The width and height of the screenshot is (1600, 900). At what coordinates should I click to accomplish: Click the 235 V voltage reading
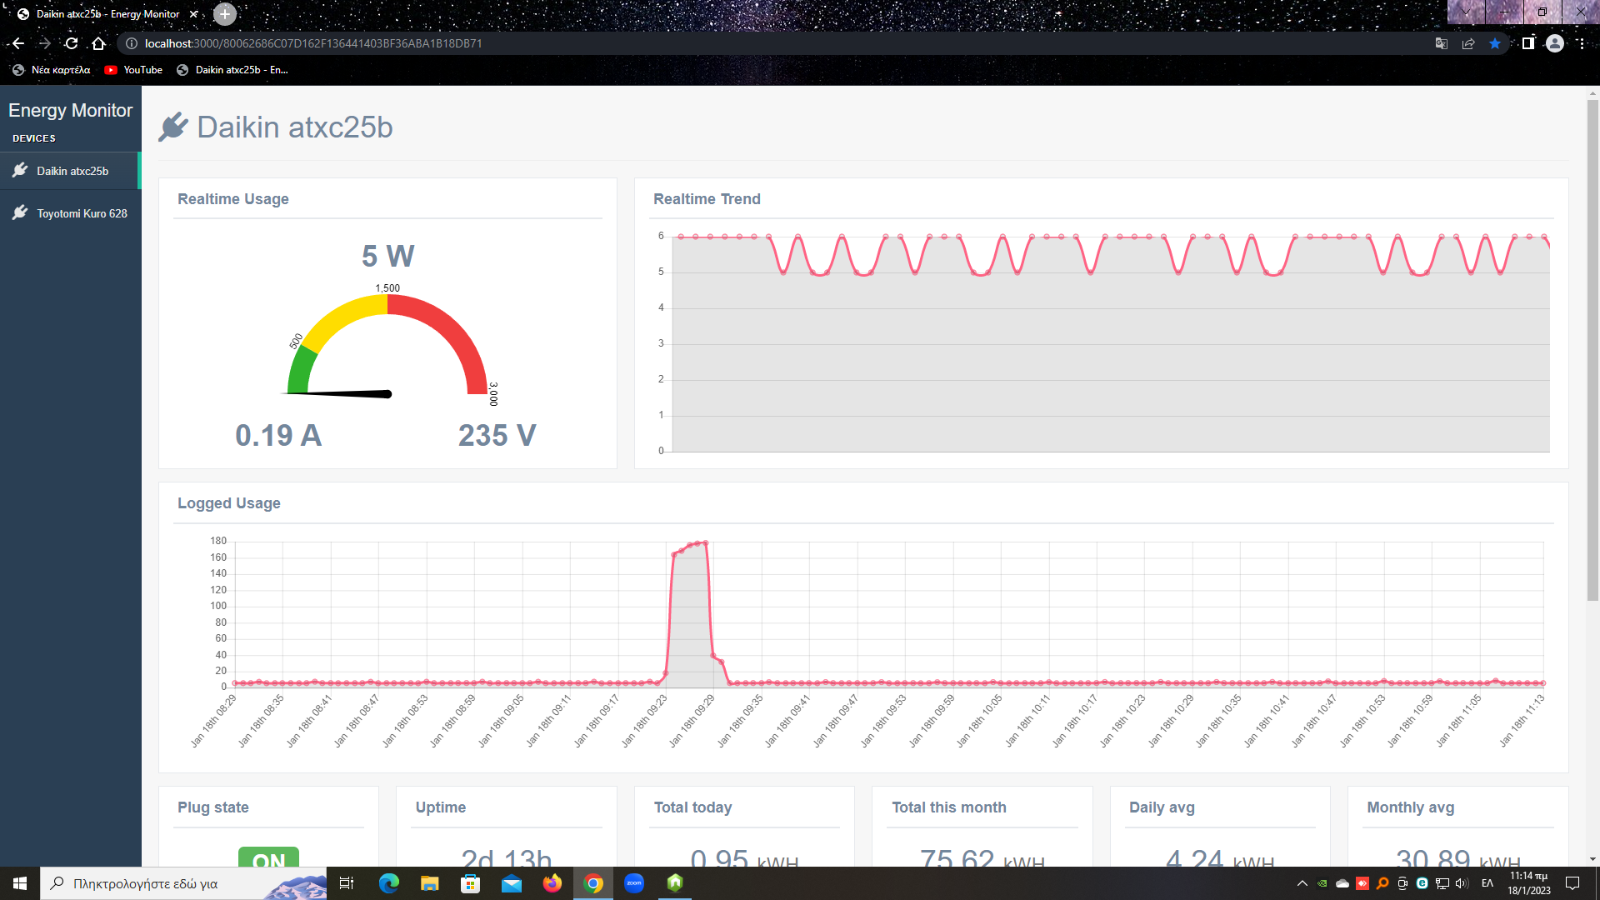click(x=497, y=436)
